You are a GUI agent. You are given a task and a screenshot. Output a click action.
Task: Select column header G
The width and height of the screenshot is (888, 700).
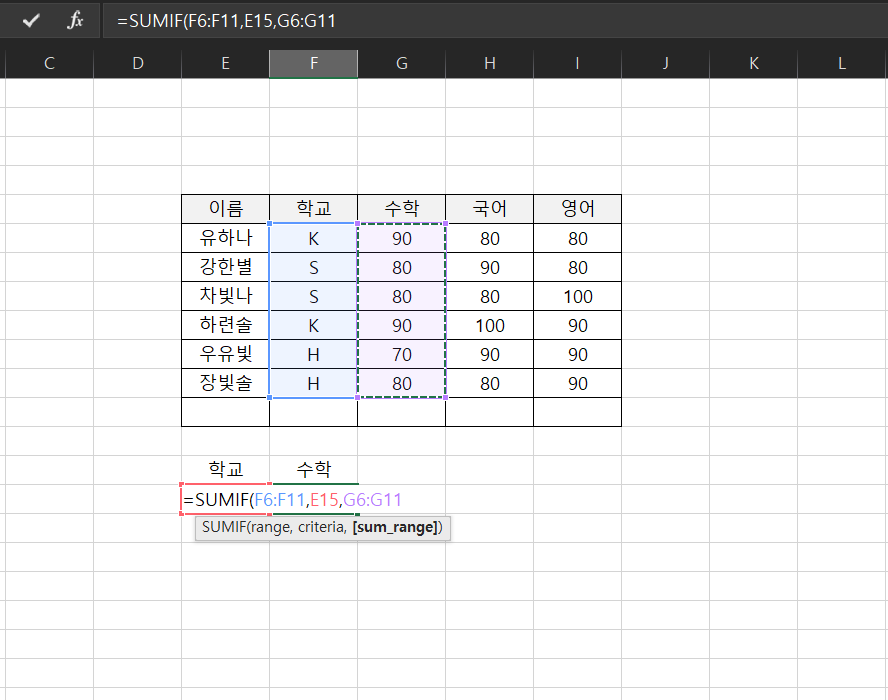pyautogui.click(x=401, y=62)
